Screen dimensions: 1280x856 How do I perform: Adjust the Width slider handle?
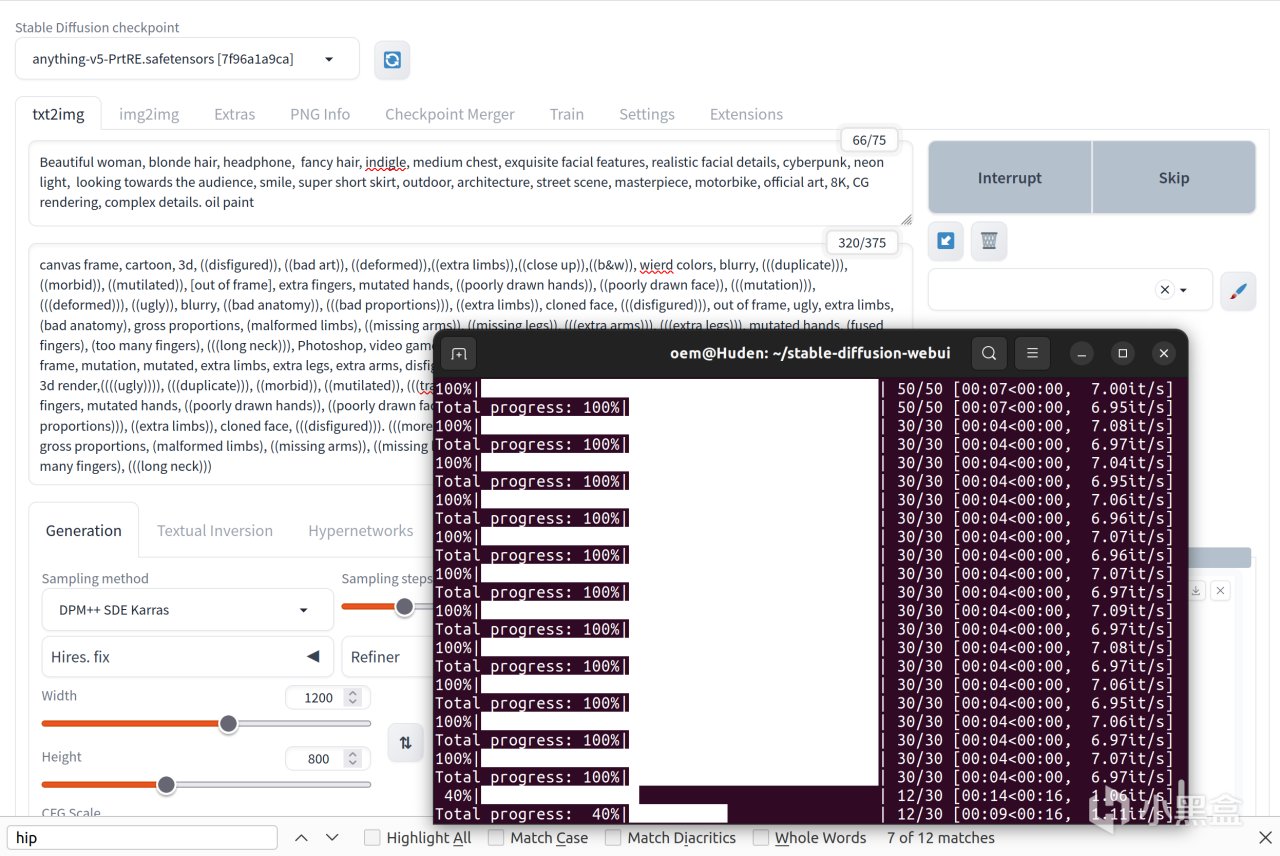pyautogui.click(x=228, y=723)
